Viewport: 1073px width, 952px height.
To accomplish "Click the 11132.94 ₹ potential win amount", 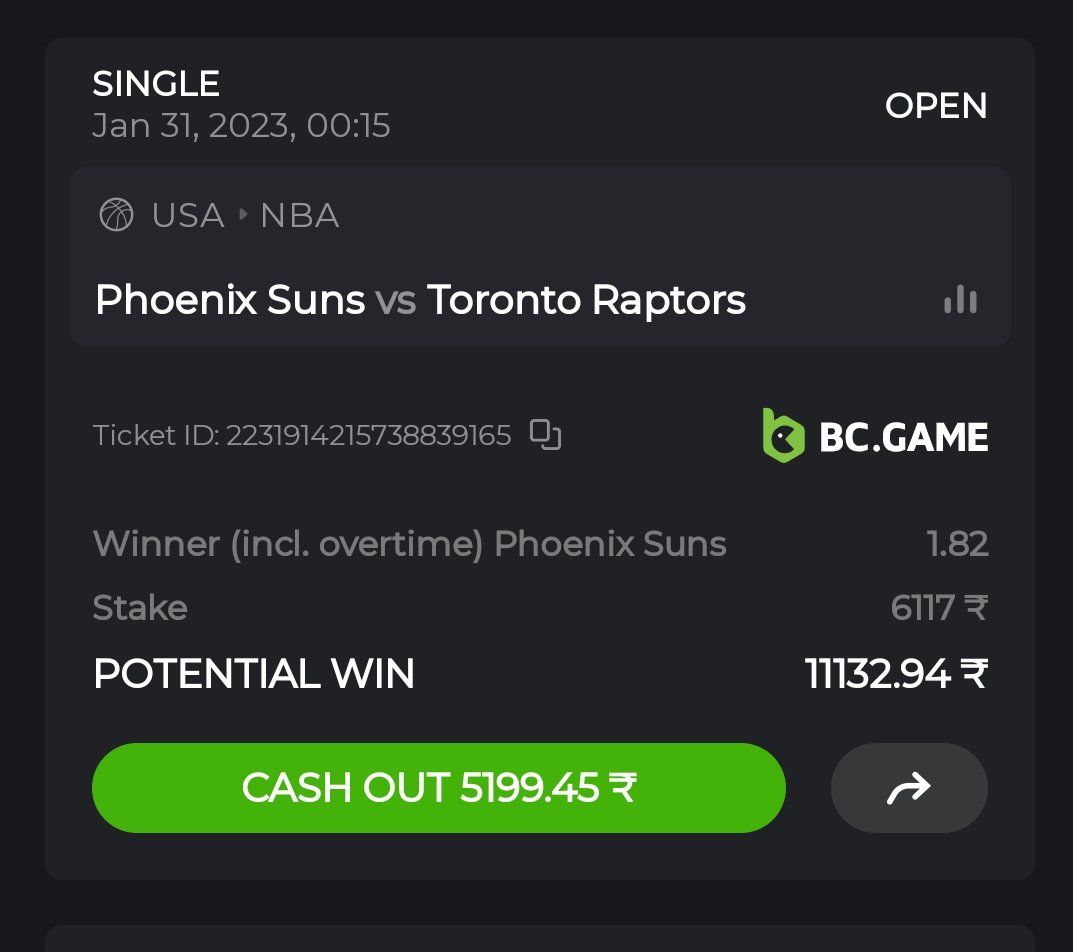I will click(896, 674).
